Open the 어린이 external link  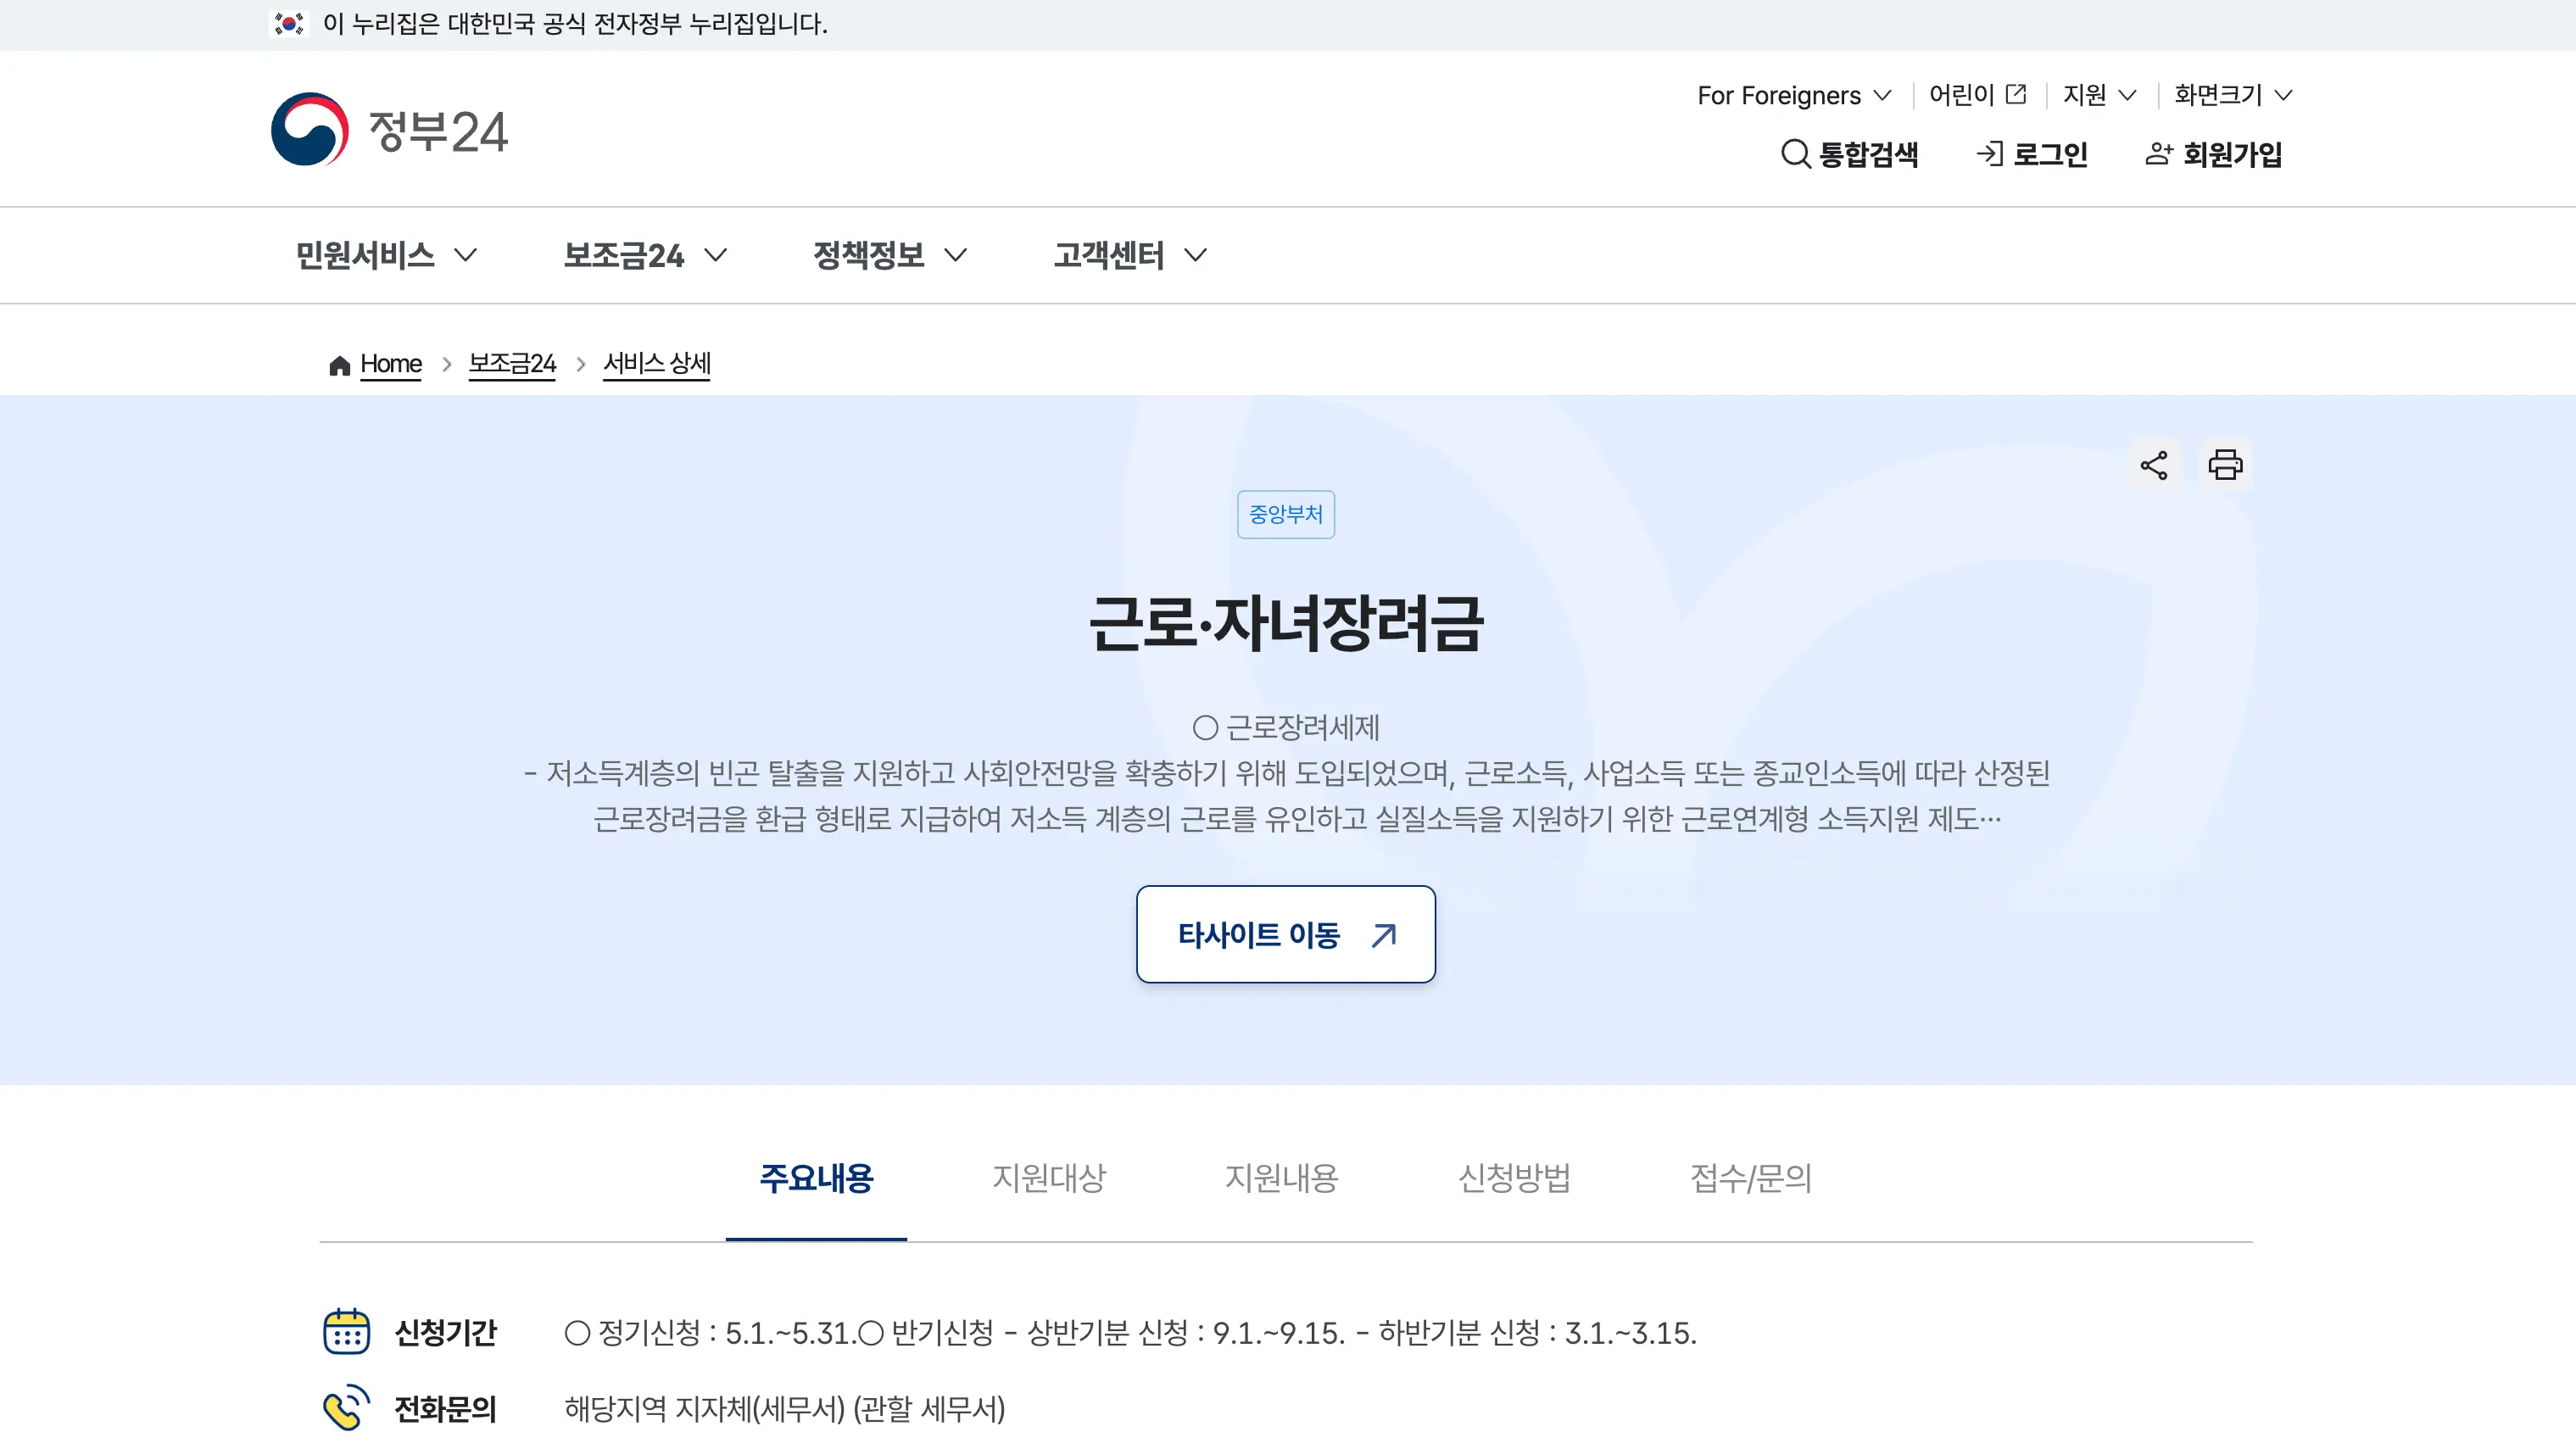1977,95
